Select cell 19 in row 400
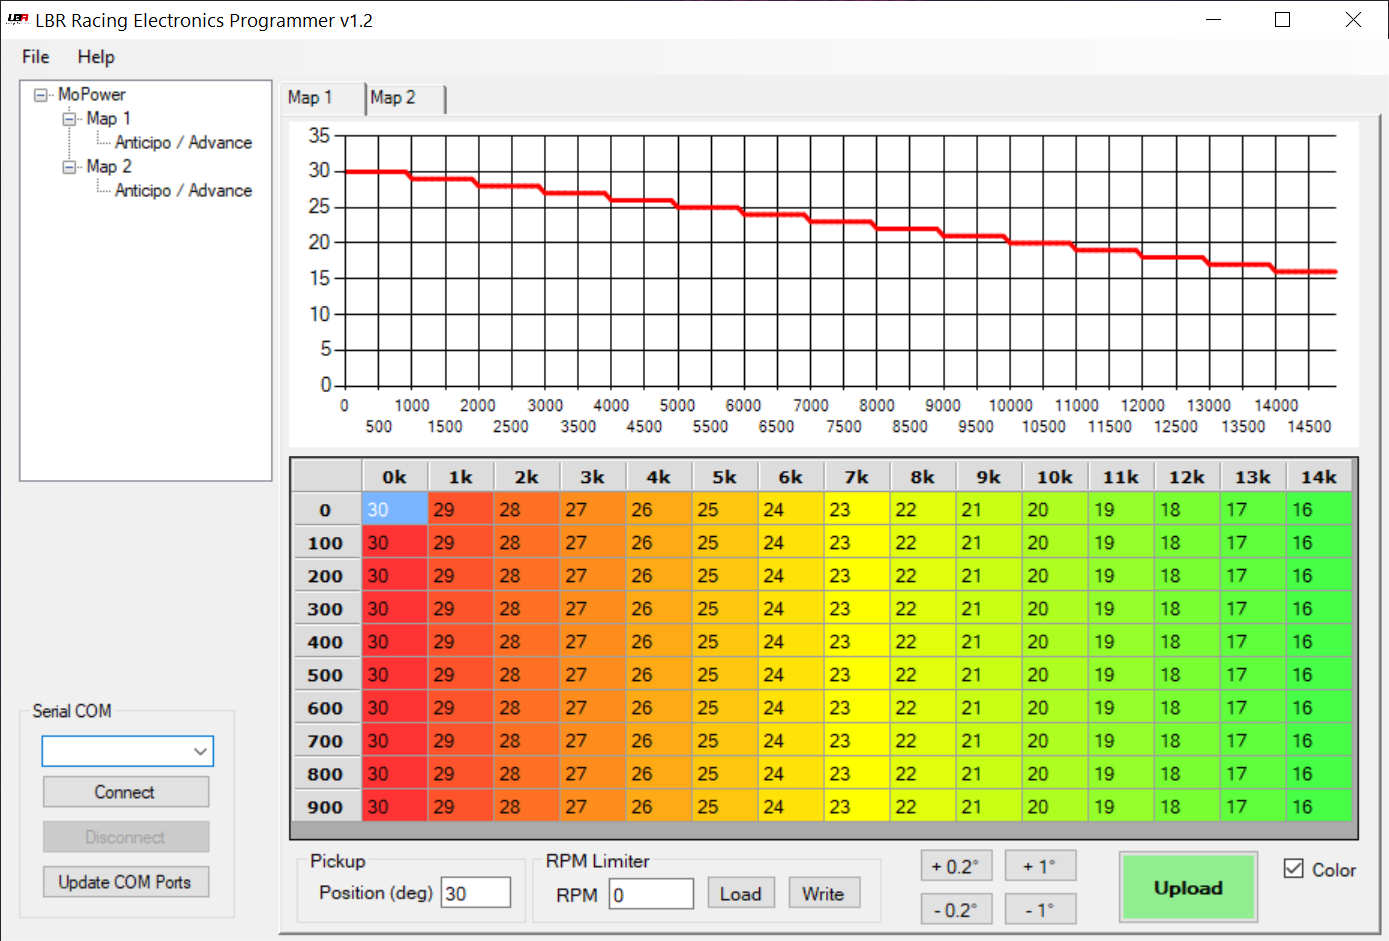Viewport: 1389px width, 941px height. pyautogui.click(x=1121, y=642)
